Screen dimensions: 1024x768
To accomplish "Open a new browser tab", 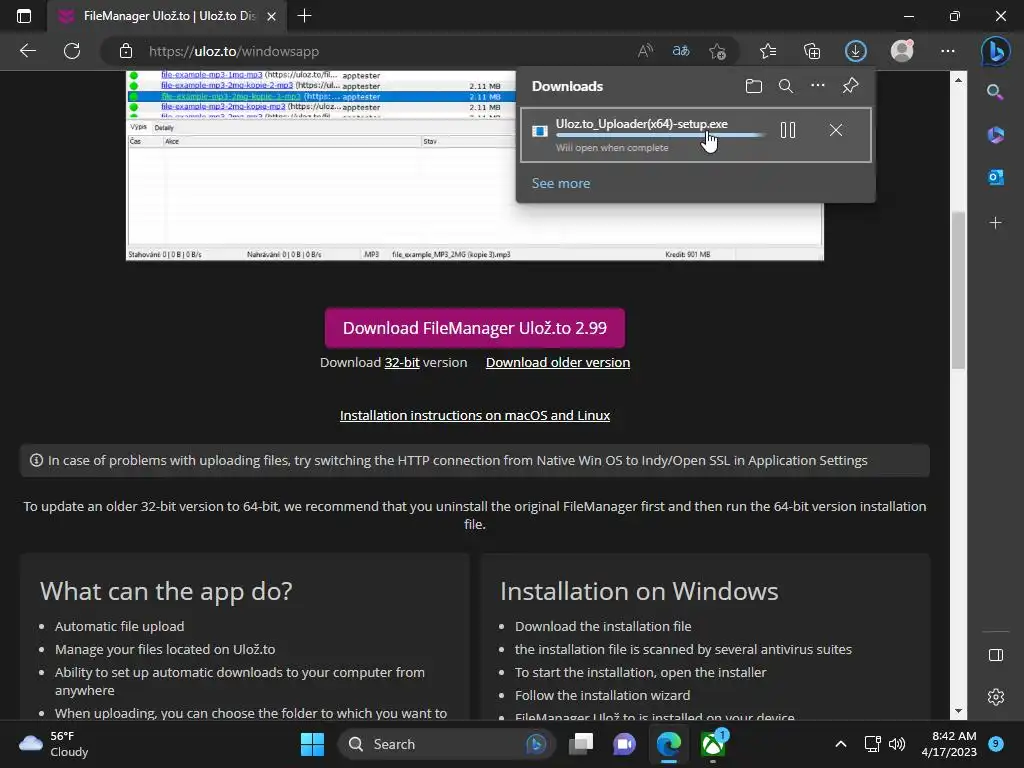I will click(304, 16).
